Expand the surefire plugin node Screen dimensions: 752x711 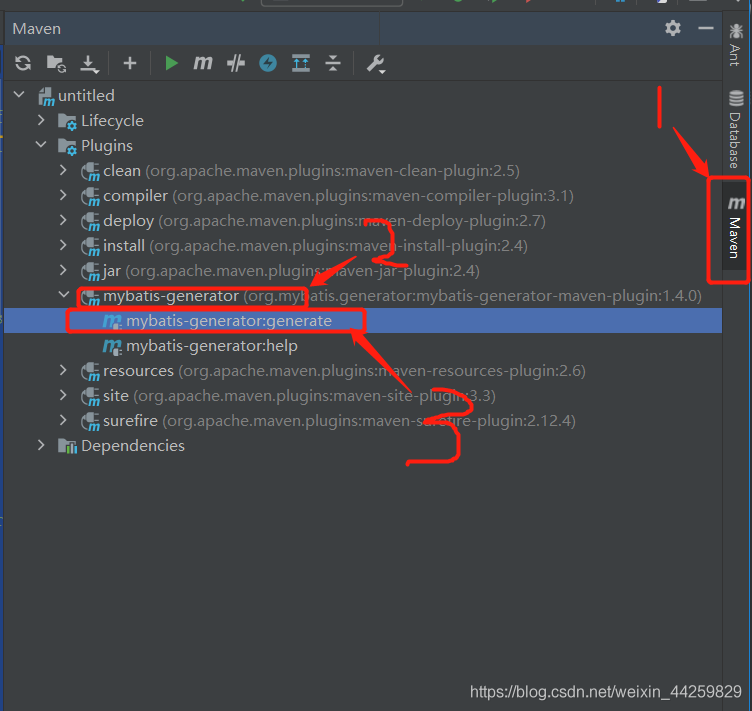(x=63, y=420)
